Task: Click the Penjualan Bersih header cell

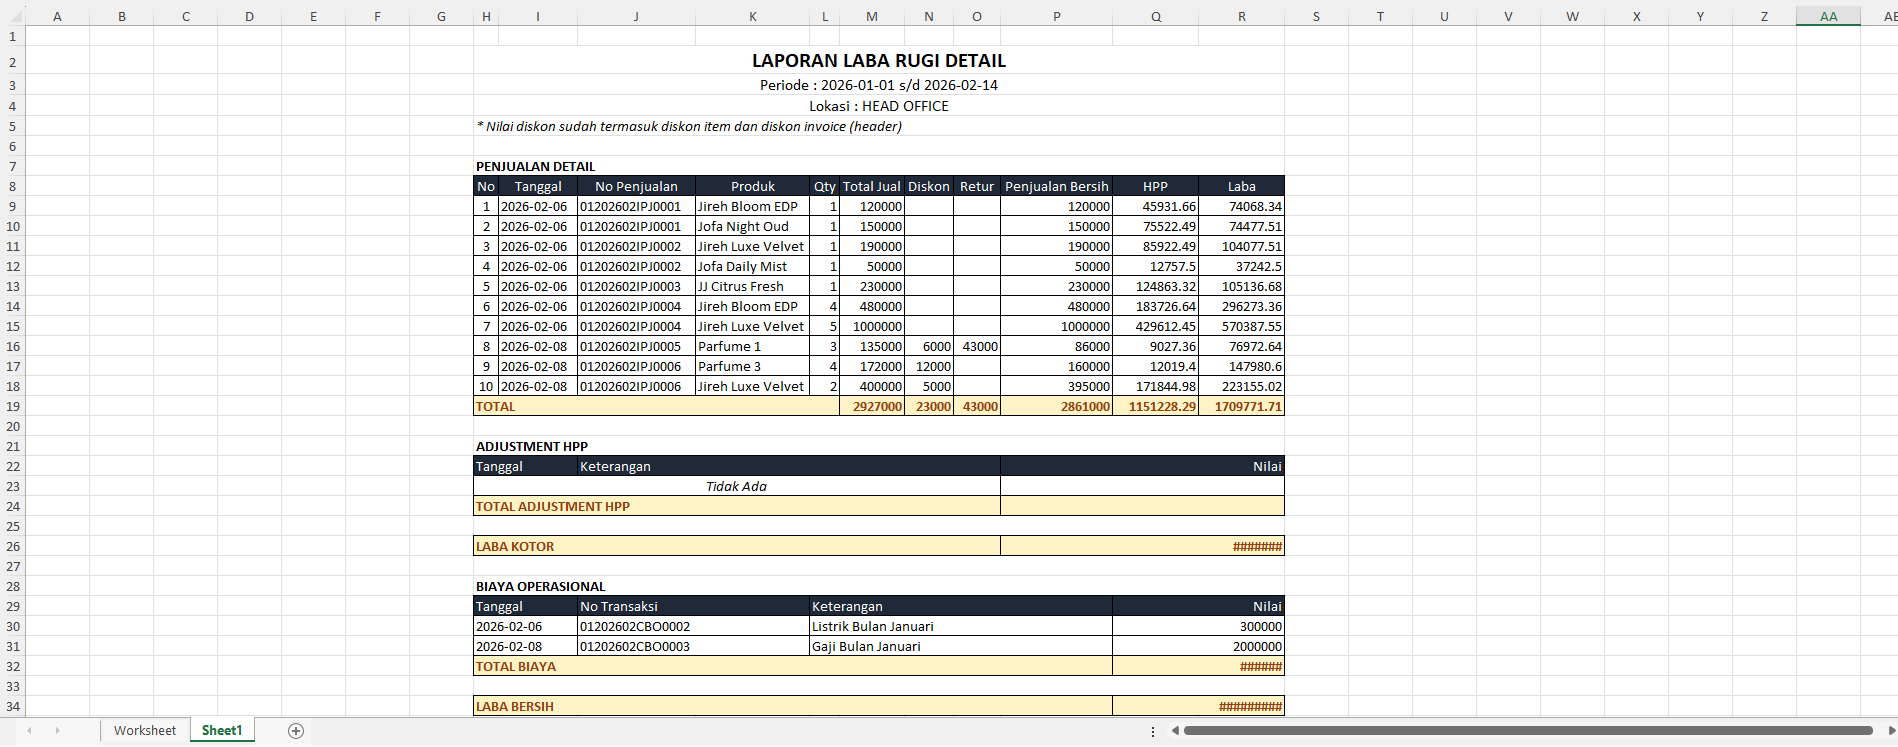Action: [1057, 186]
